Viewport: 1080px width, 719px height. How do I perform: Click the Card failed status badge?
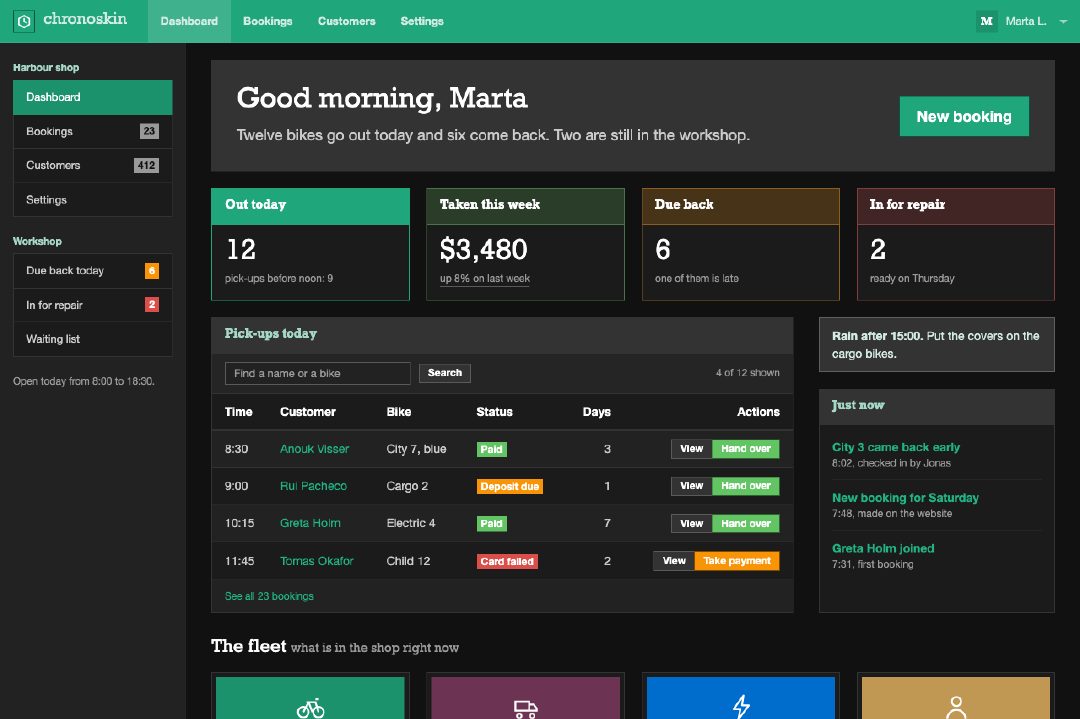click(507, 561)
